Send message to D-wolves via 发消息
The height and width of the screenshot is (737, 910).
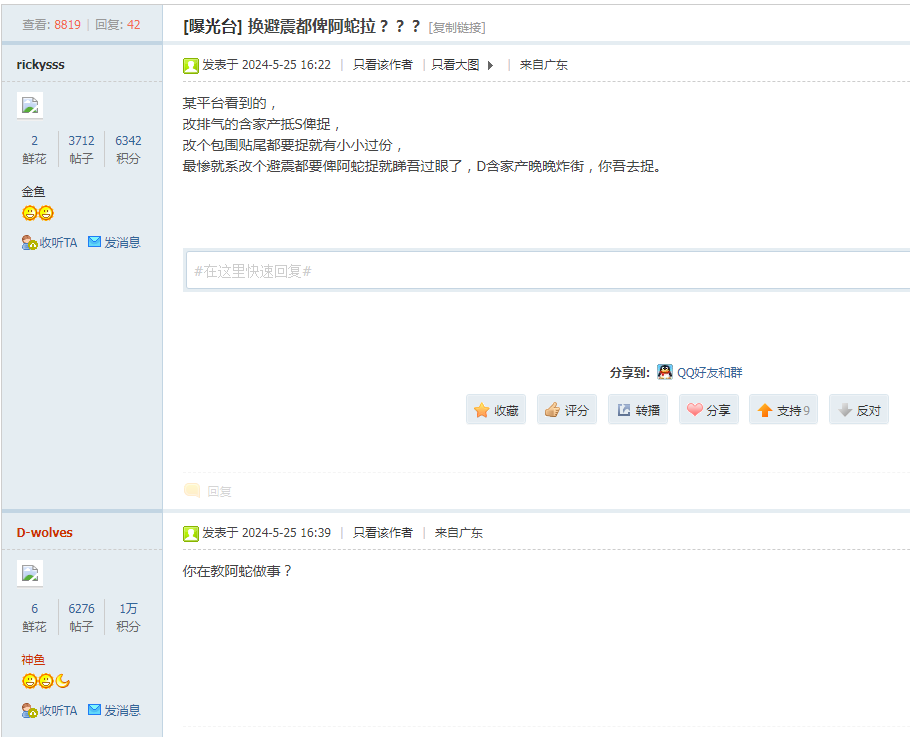pyautogui.click(x=114, y=710)
